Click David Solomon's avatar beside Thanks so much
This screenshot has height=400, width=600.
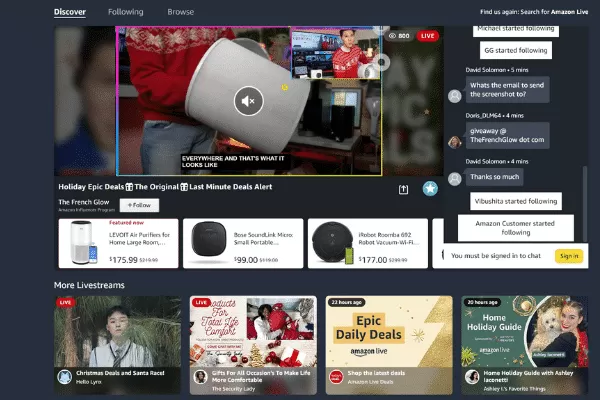455,179
